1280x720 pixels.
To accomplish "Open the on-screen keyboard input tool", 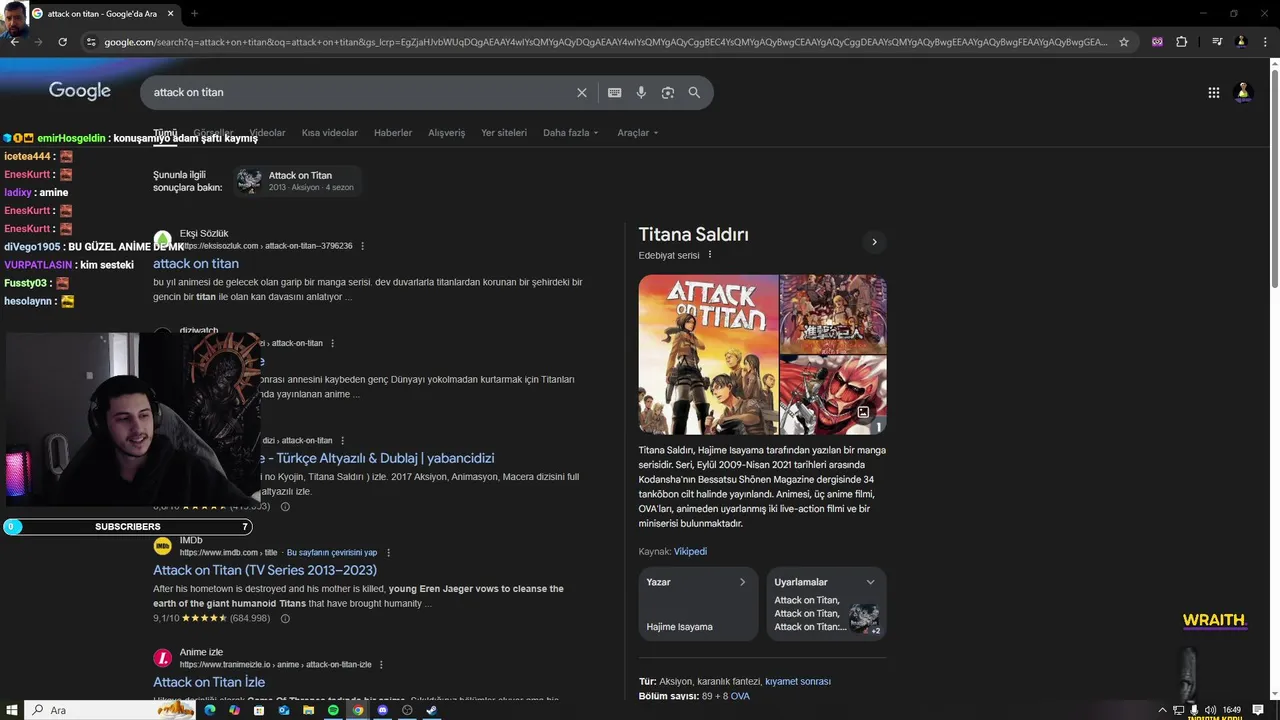I will point(614,92).
